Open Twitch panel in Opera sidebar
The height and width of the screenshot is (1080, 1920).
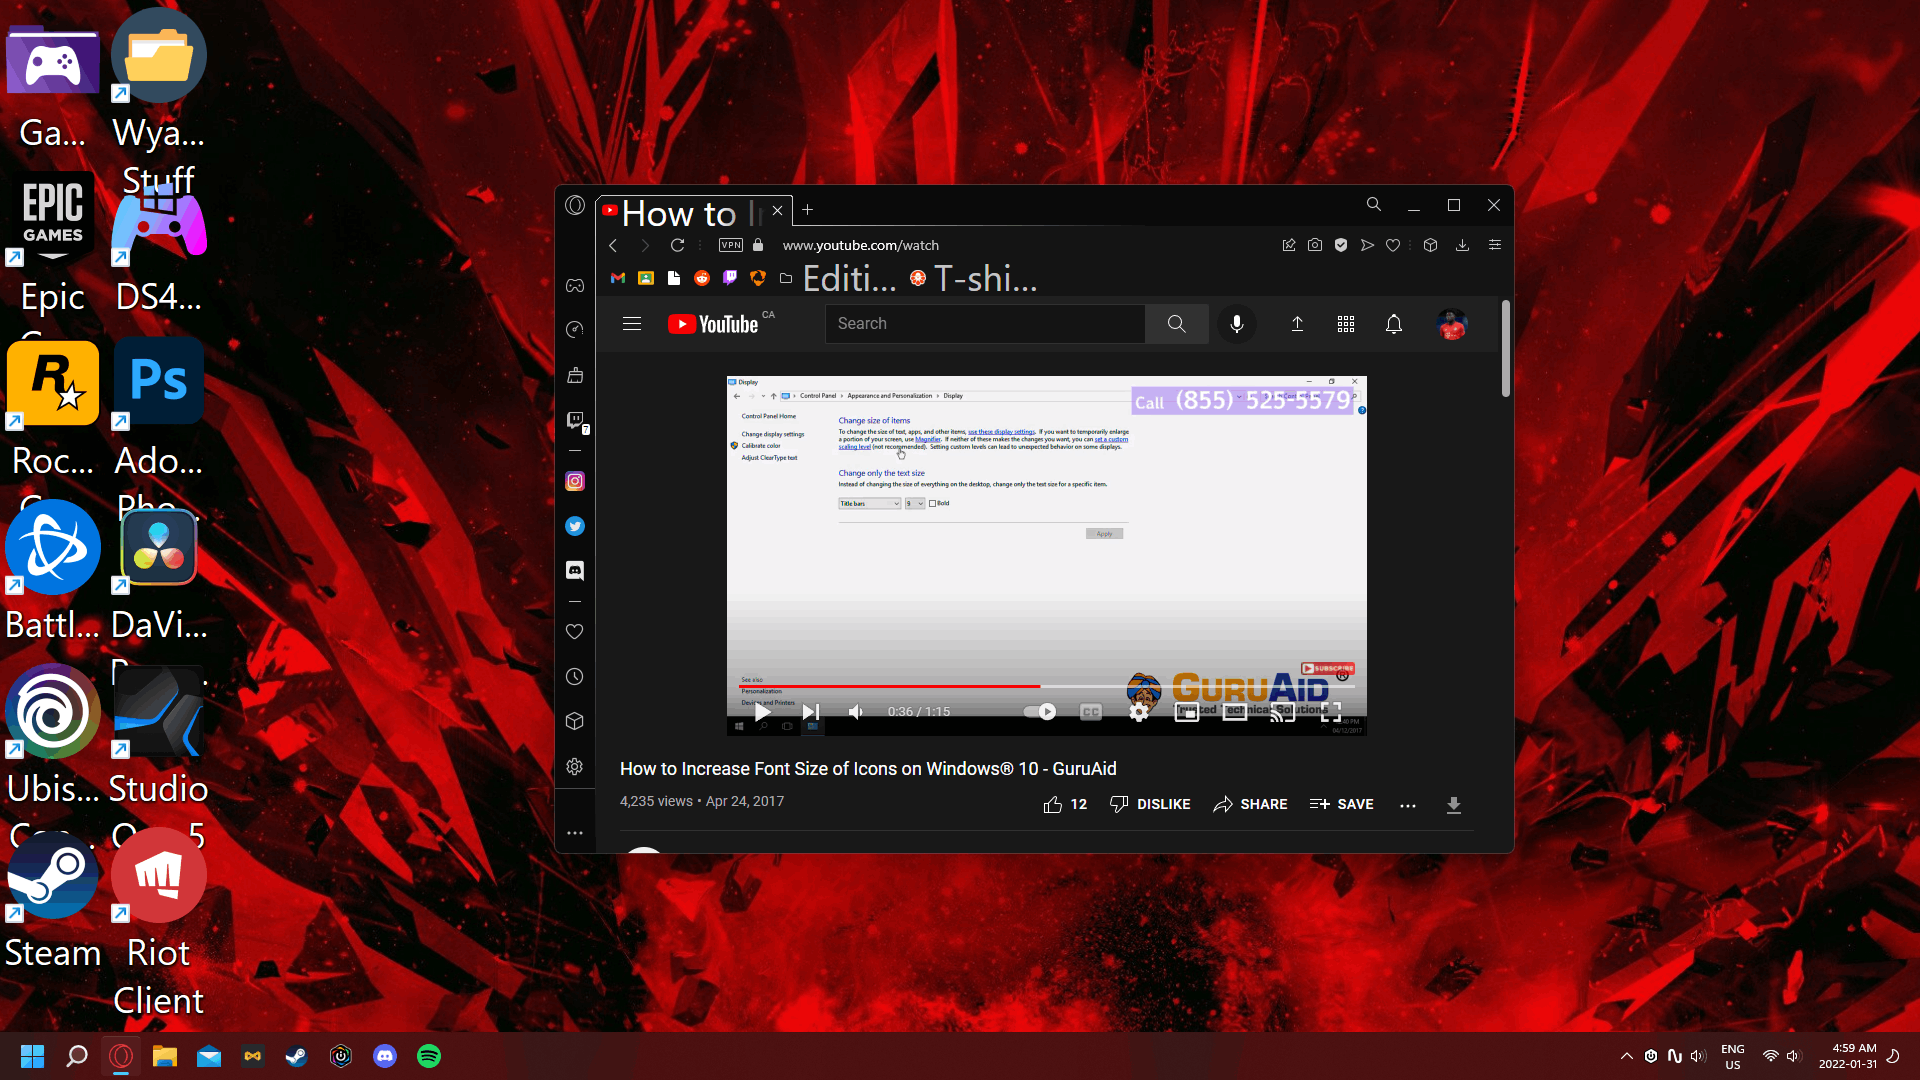[575, 420]
